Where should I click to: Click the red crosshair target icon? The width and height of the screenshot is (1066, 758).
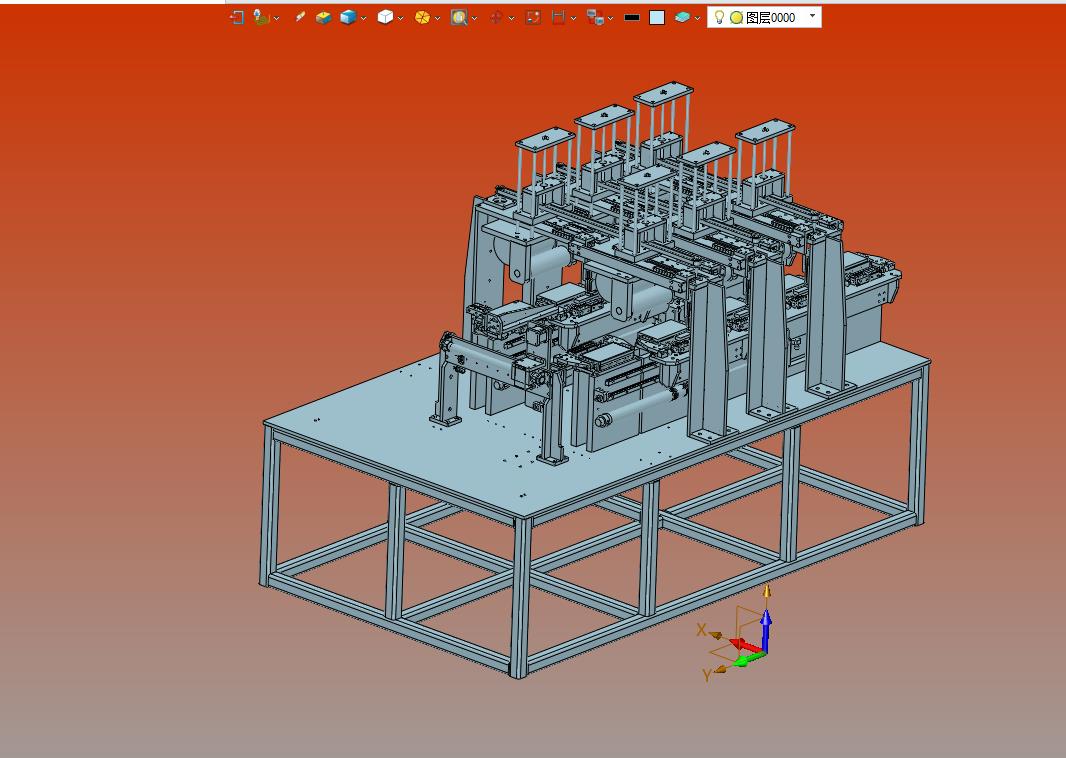click(496, 18)
